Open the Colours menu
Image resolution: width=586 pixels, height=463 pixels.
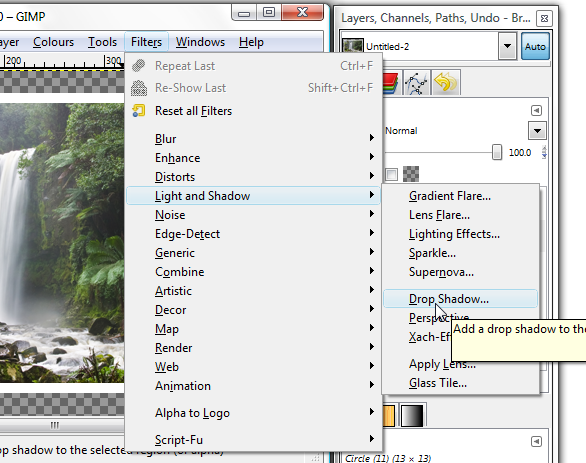coord(53,42)
